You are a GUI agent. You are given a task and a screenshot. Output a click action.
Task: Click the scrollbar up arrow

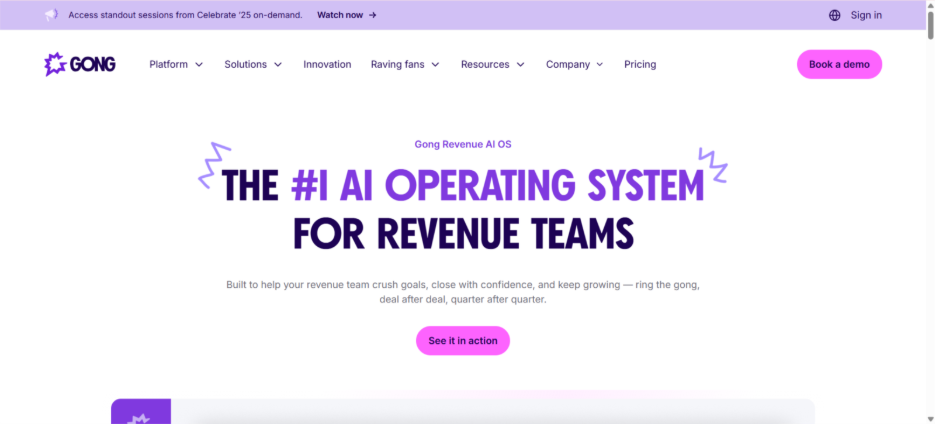coord(930,6)
